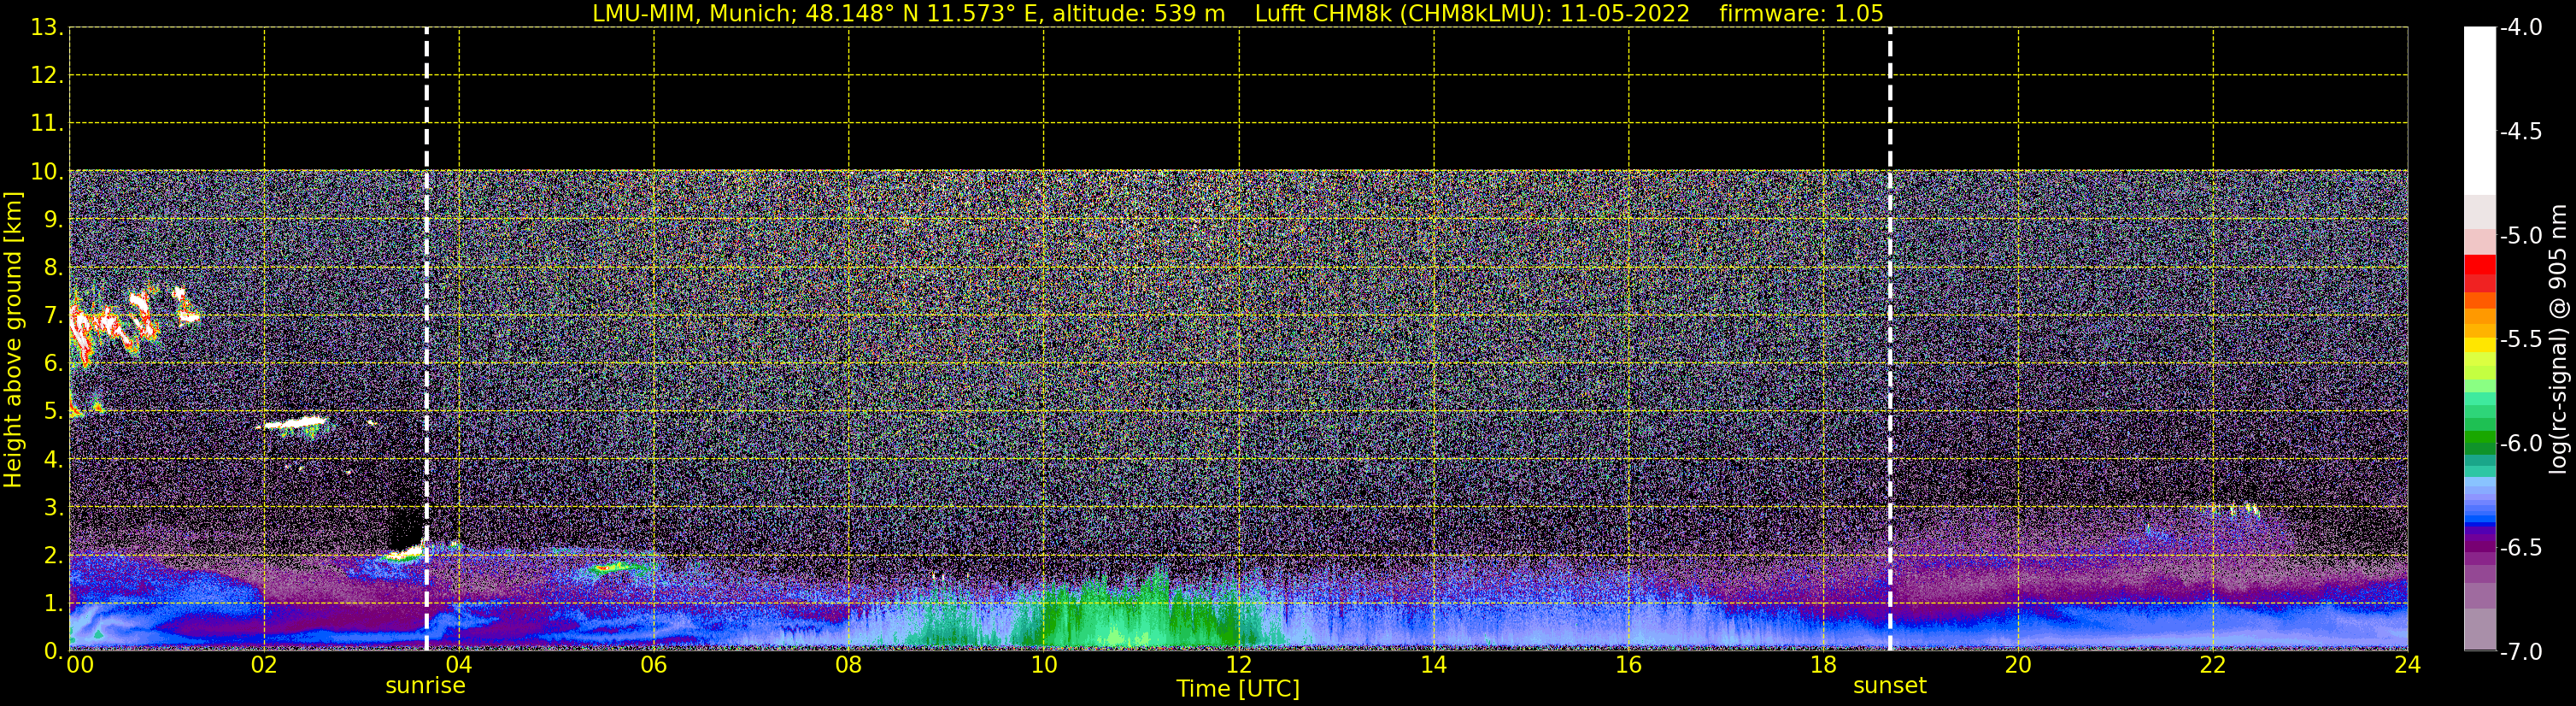Select the "Lufft CHM8k (CHM8kLMU): 11-05-2022" title text
This screenshot has width=2576, height=706.
pyautogui.click(x=1472, y=14)
